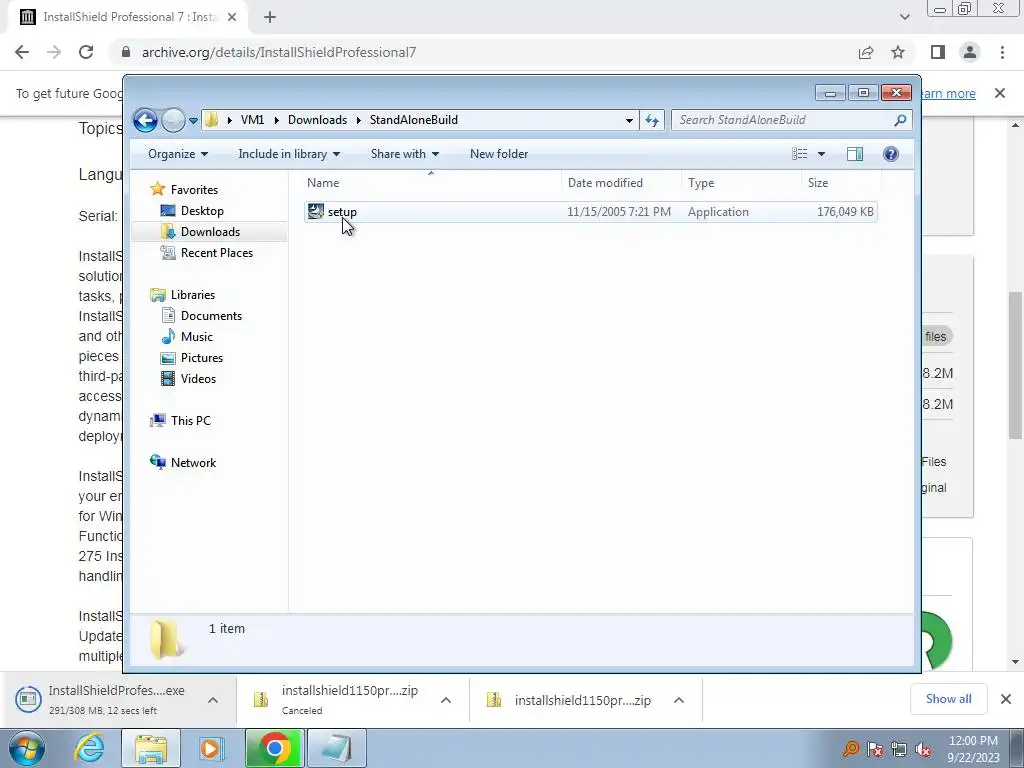Select Favorites in navigation pane
This screenshot has width=1024, height=768.
(194, 190)
